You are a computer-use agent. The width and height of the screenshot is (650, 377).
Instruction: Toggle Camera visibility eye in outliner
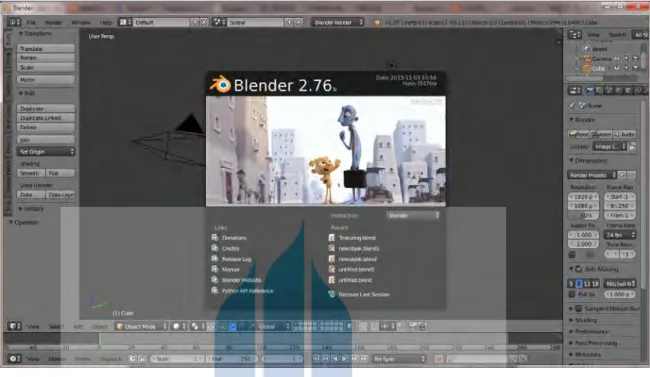coord(617,58)
